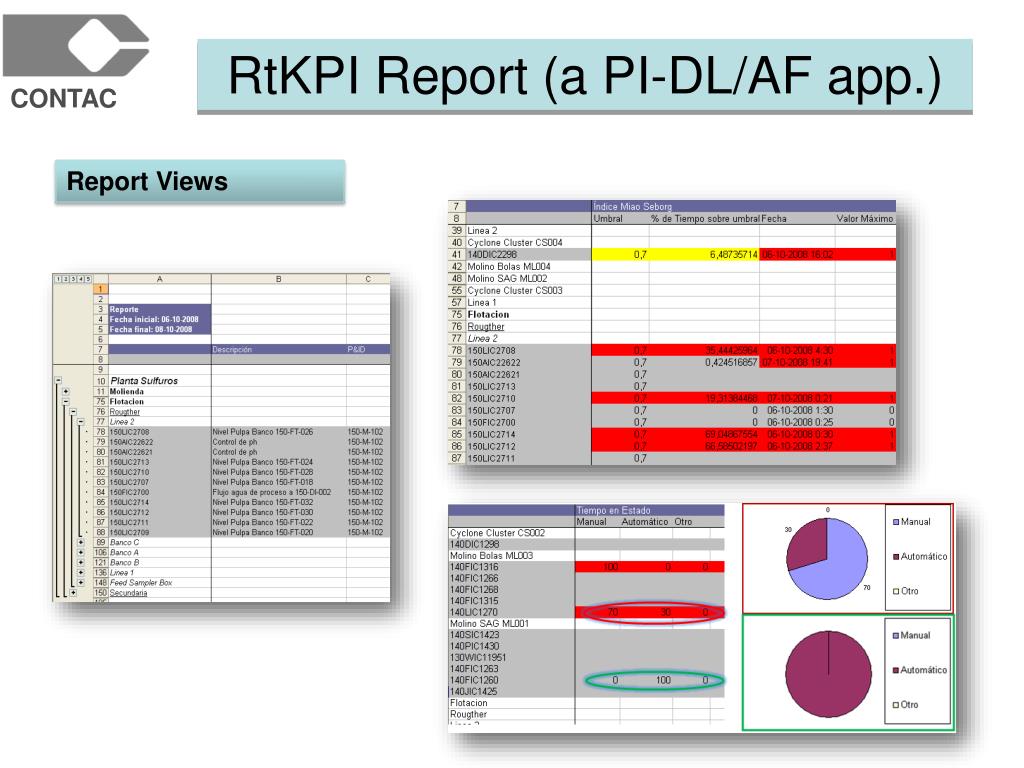
Task: Click 'Molino Bolas ML004' row
Action: (509, 266)
